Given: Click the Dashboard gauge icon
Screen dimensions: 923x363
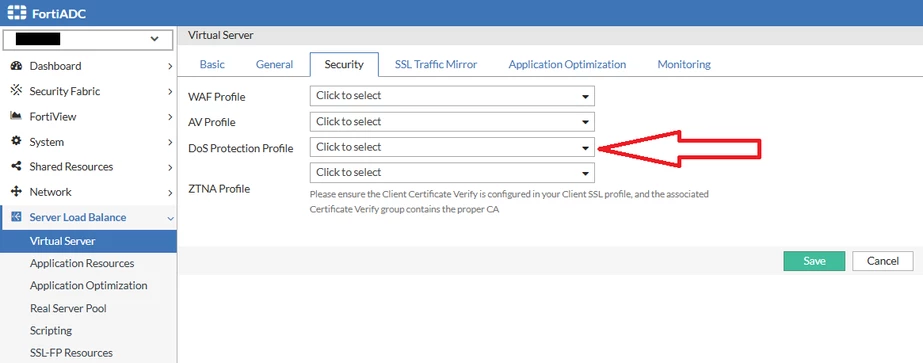Looking at the screenshot, I should pos(16,66).
